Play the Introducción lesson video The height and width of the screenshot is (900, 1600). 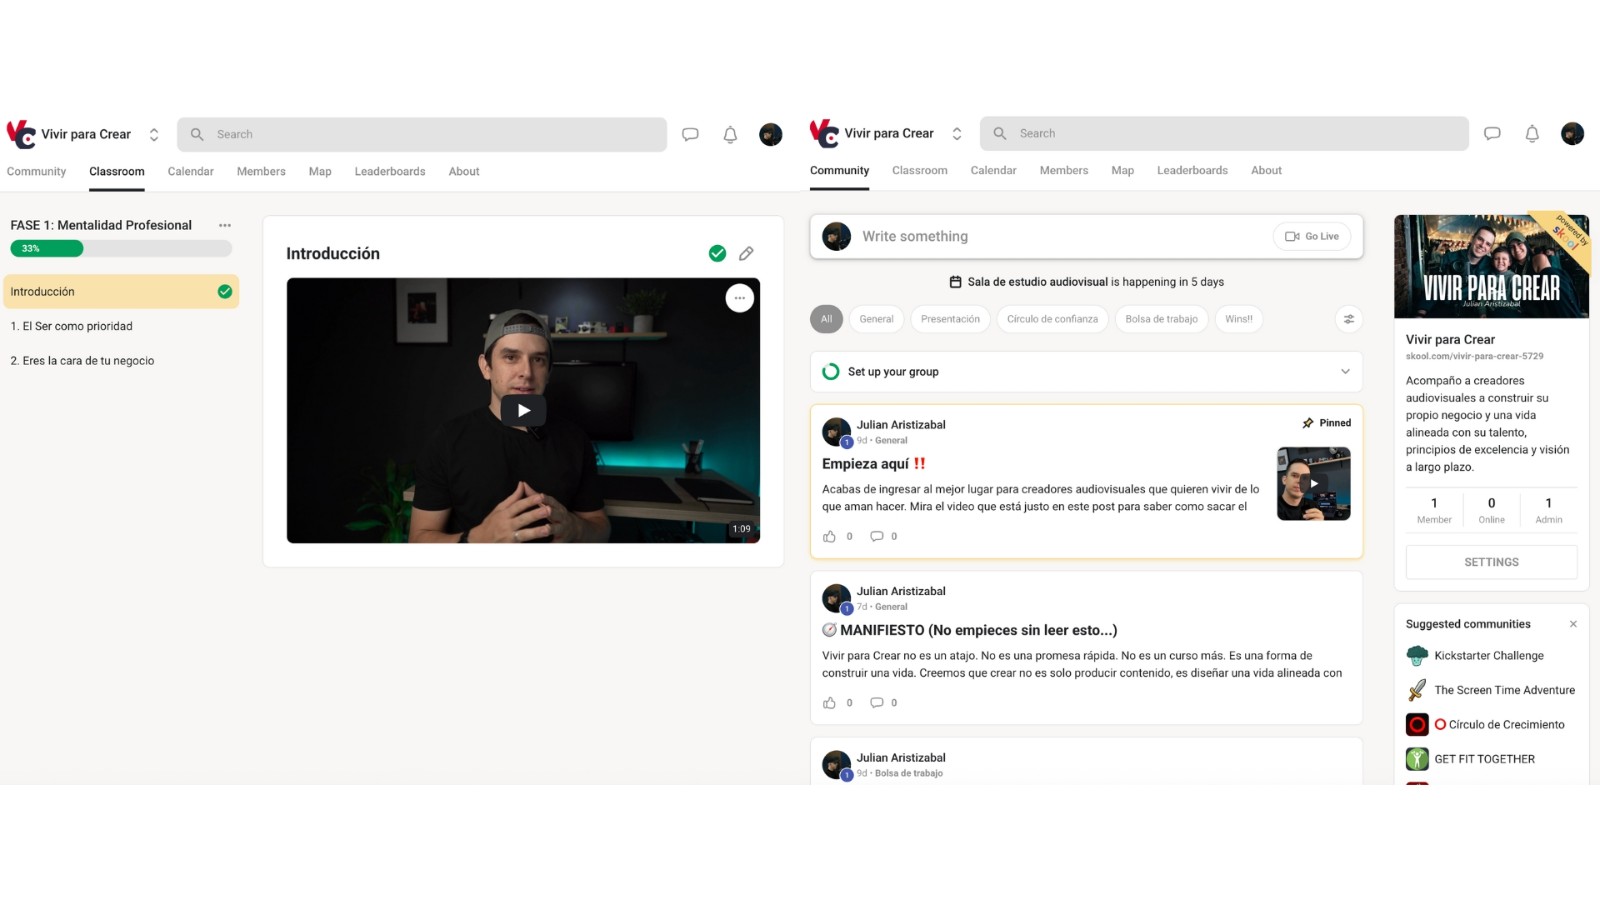click(523, 410)
